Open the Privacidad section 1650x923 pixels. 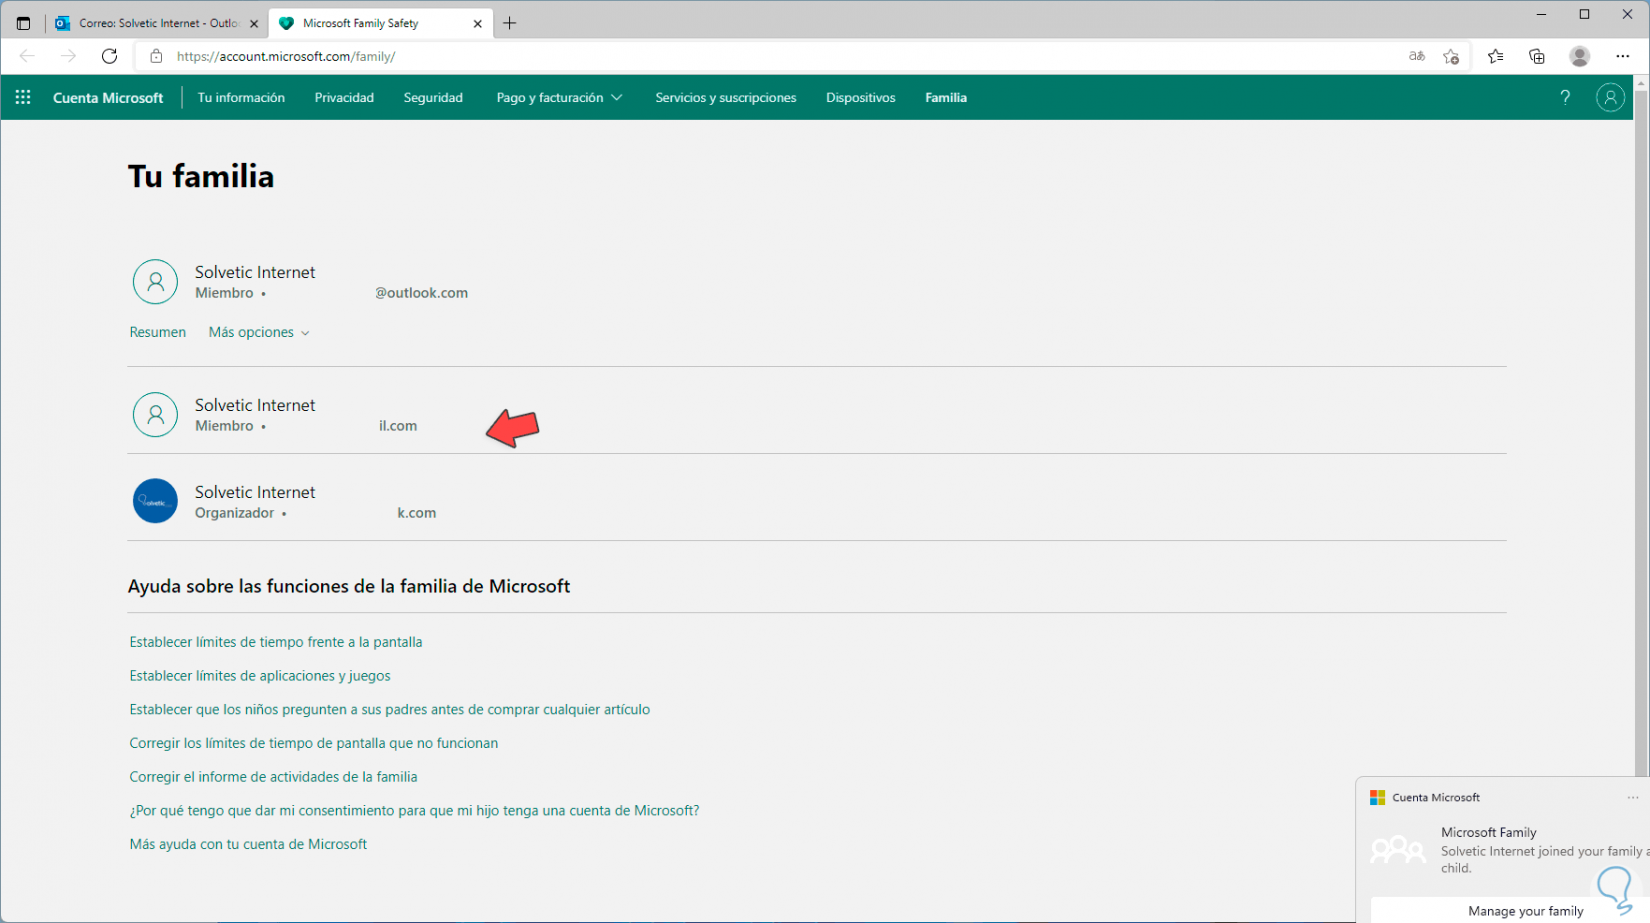pos(344,97)
